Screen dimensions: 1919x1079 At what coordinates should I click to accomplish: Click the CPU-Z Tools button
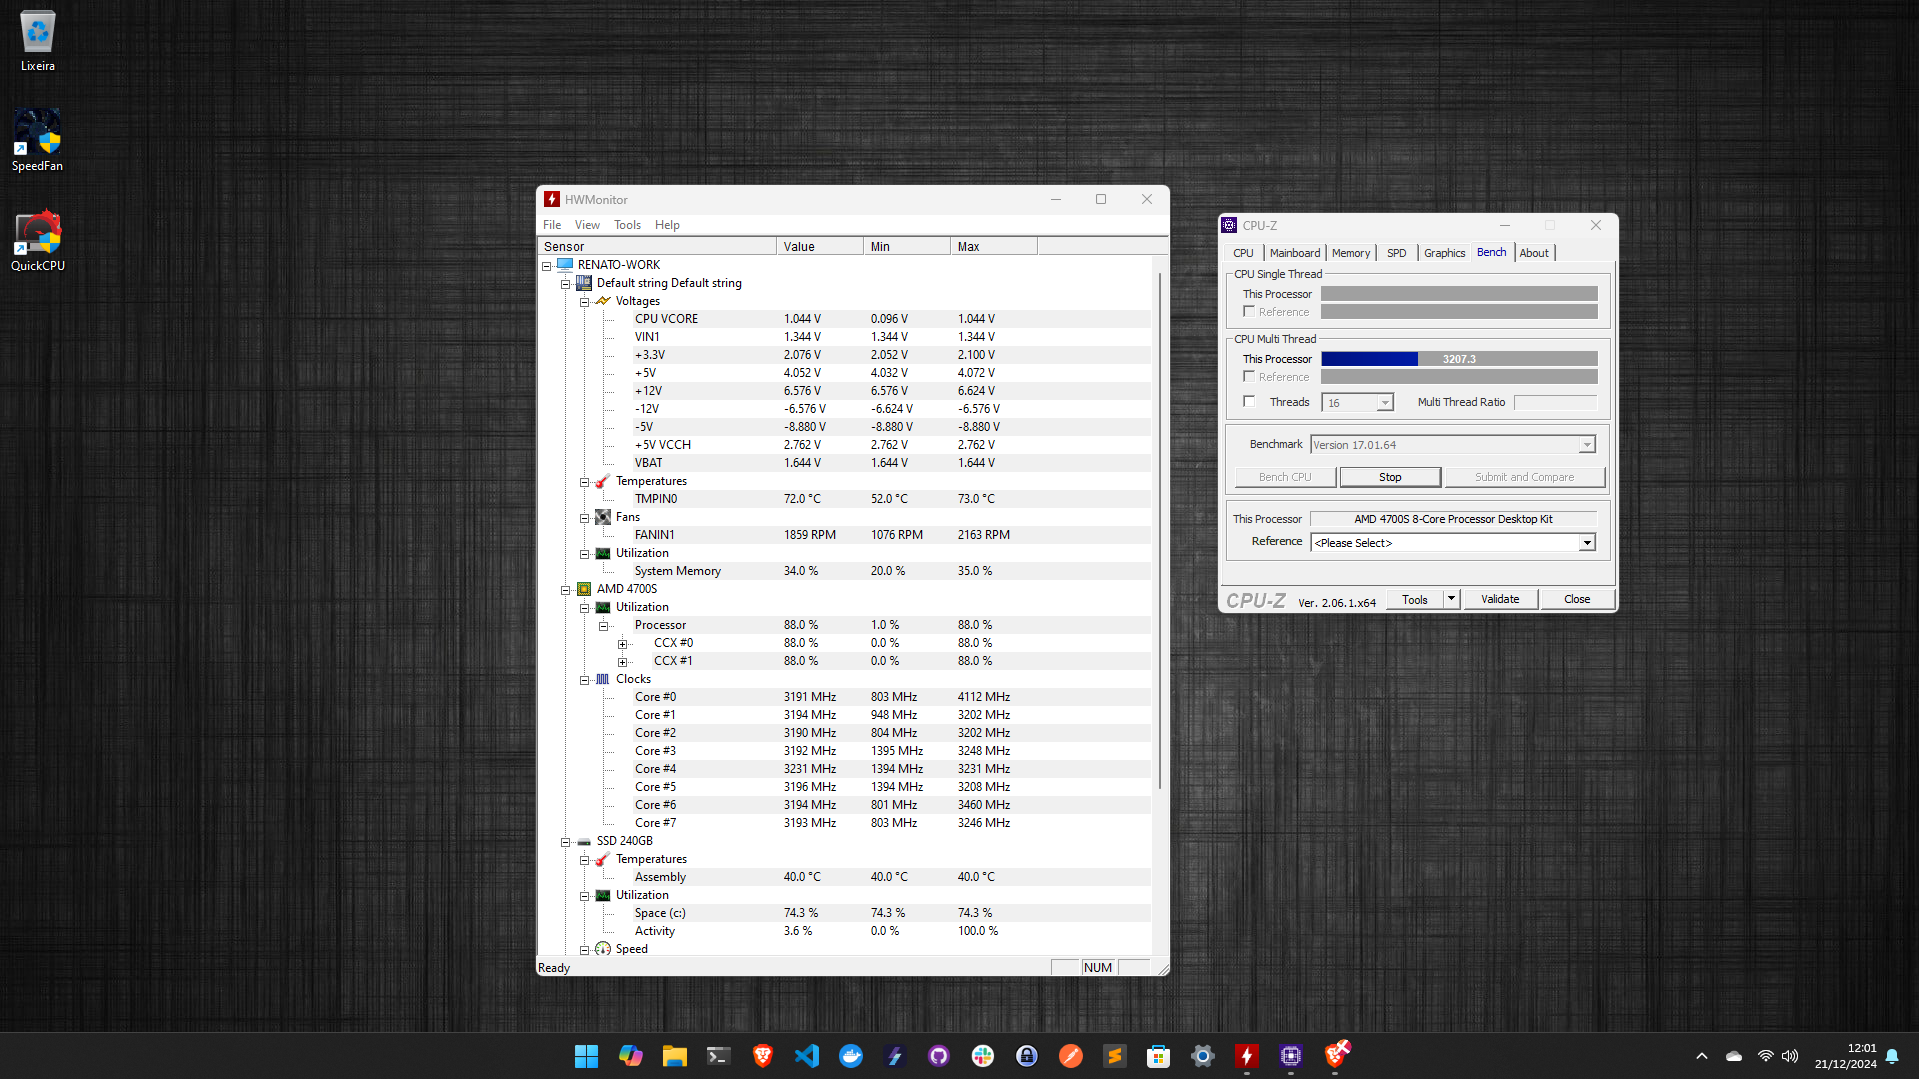pos(1415,599)
